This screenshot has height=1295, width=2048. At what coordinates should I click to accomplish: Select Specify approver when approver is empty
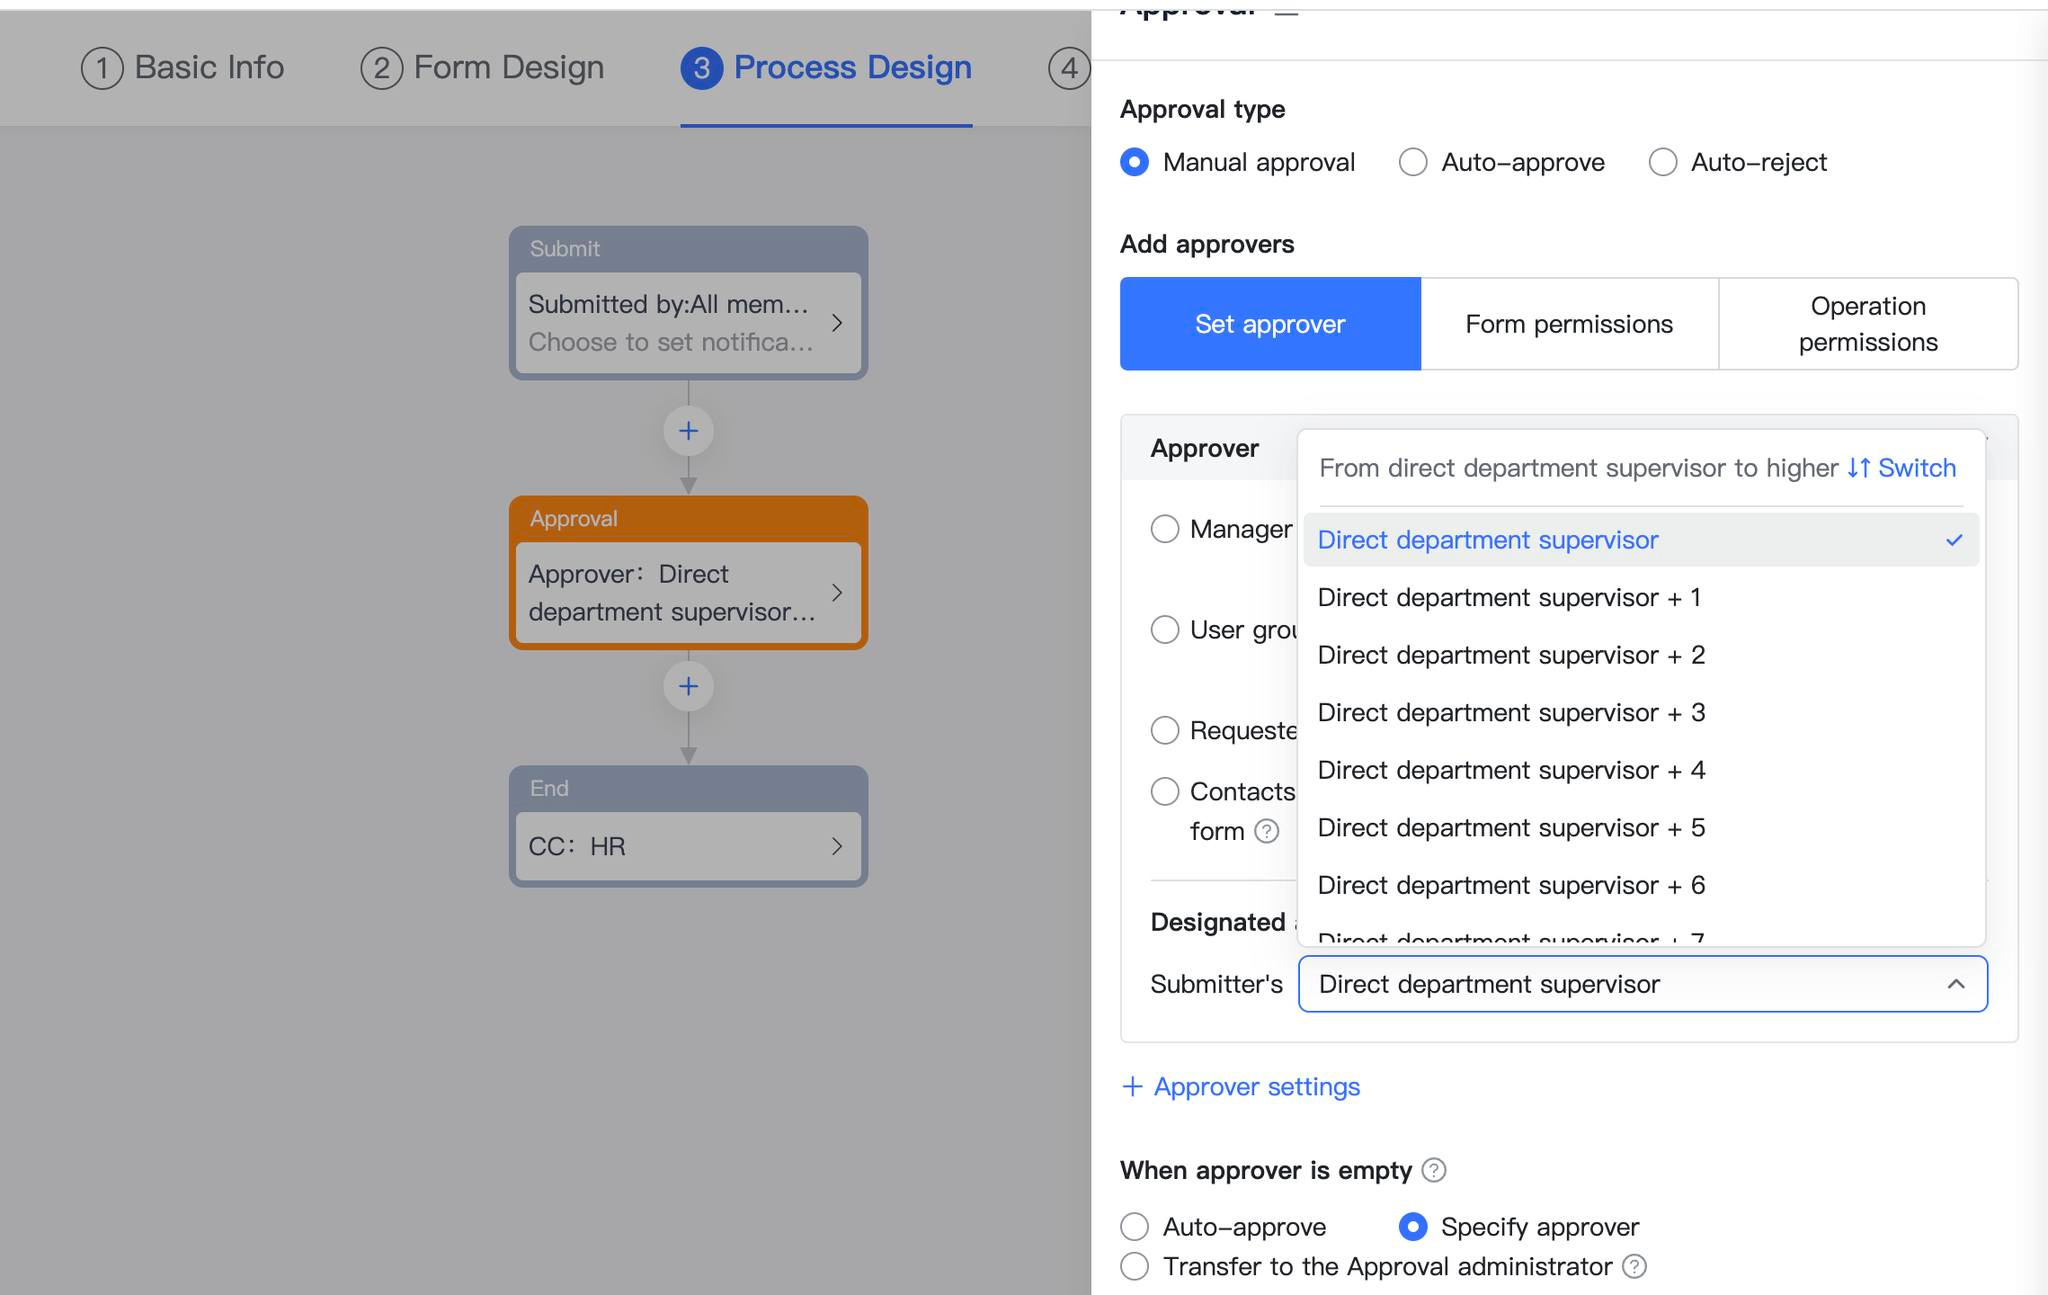(x=1413, y=1226)
